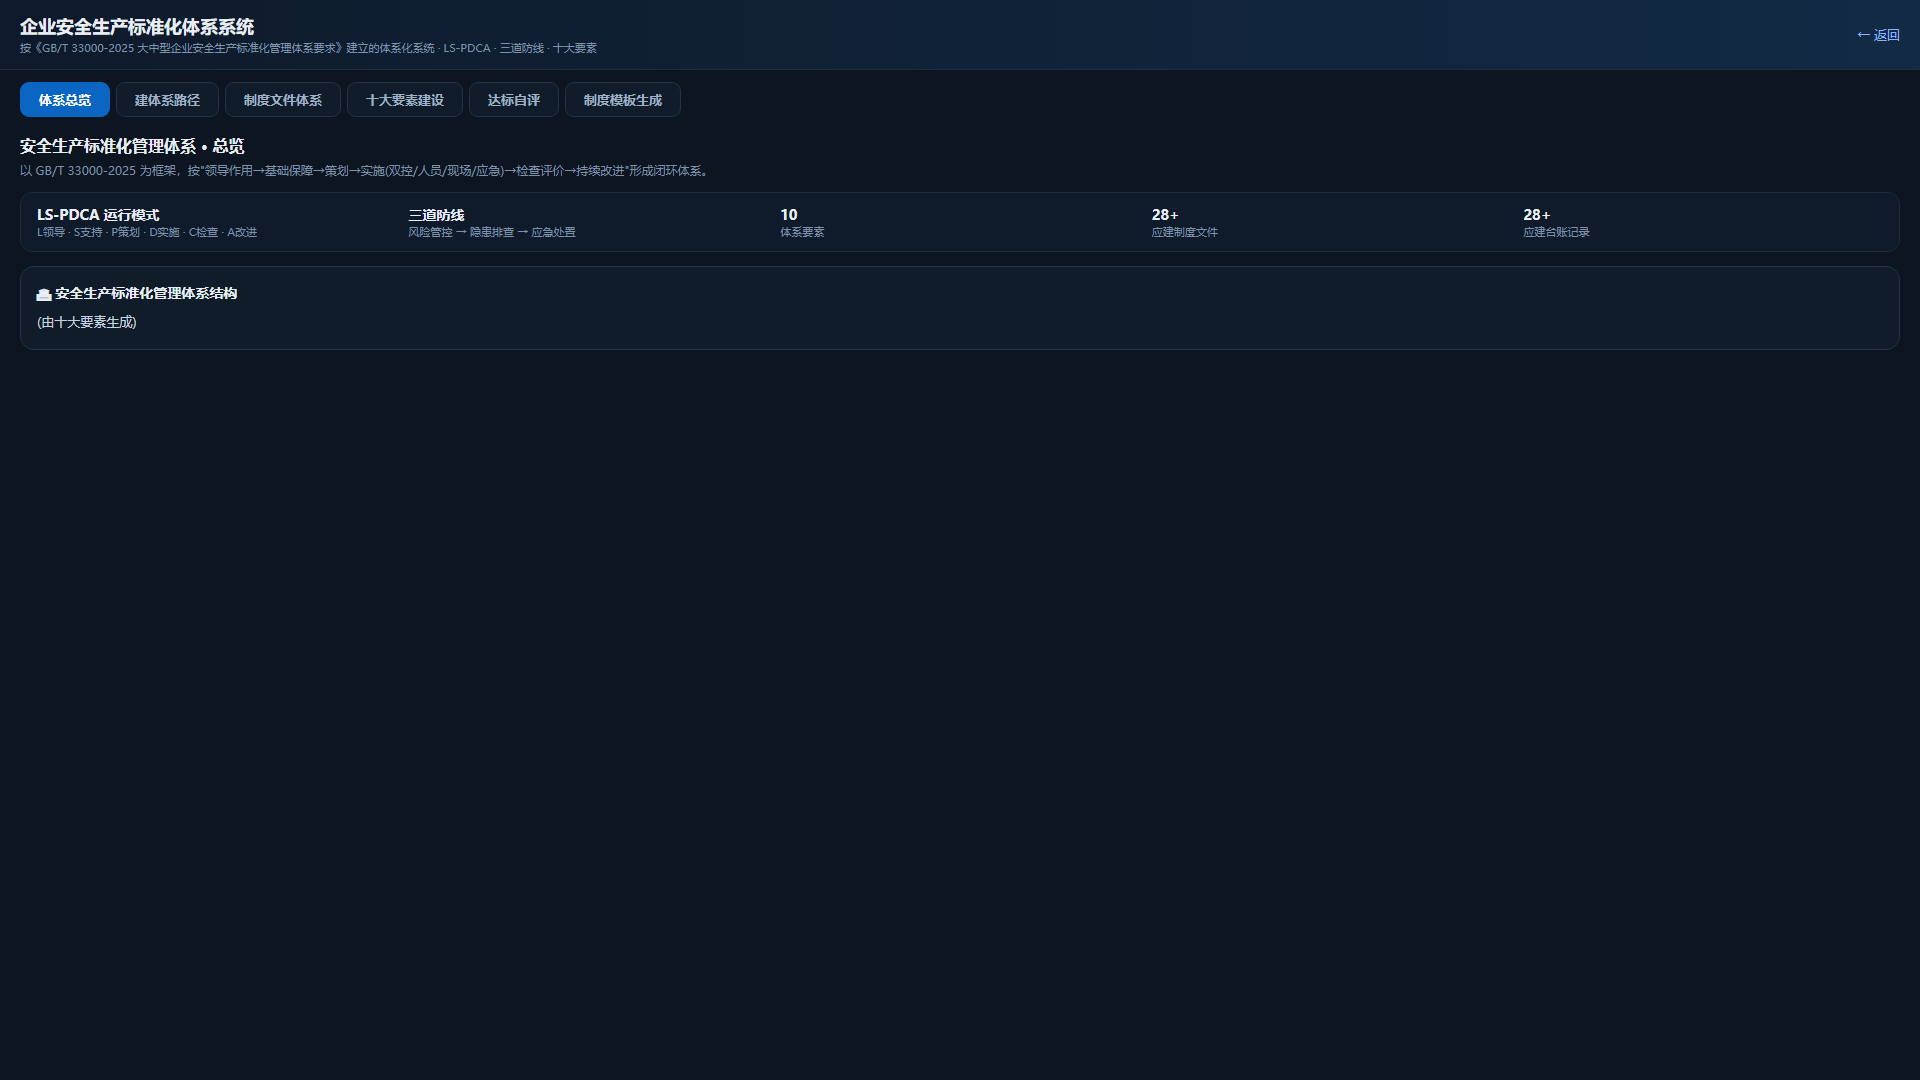The image size is (1920, 1080).
Task: Click the L领导 · S支持 · P策划 subtitle line
Action: click(147, 232)
